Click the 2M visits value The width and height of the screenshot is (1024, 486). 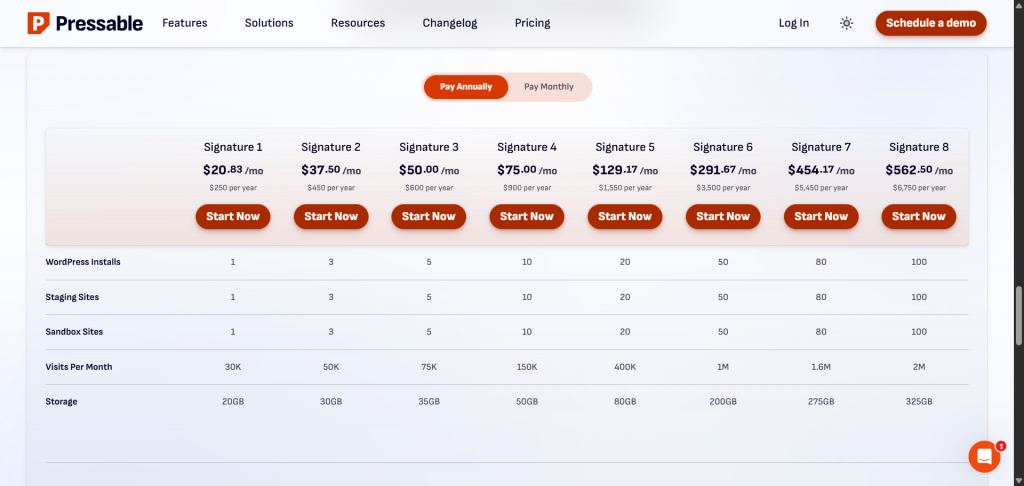[x=919, y=367]
